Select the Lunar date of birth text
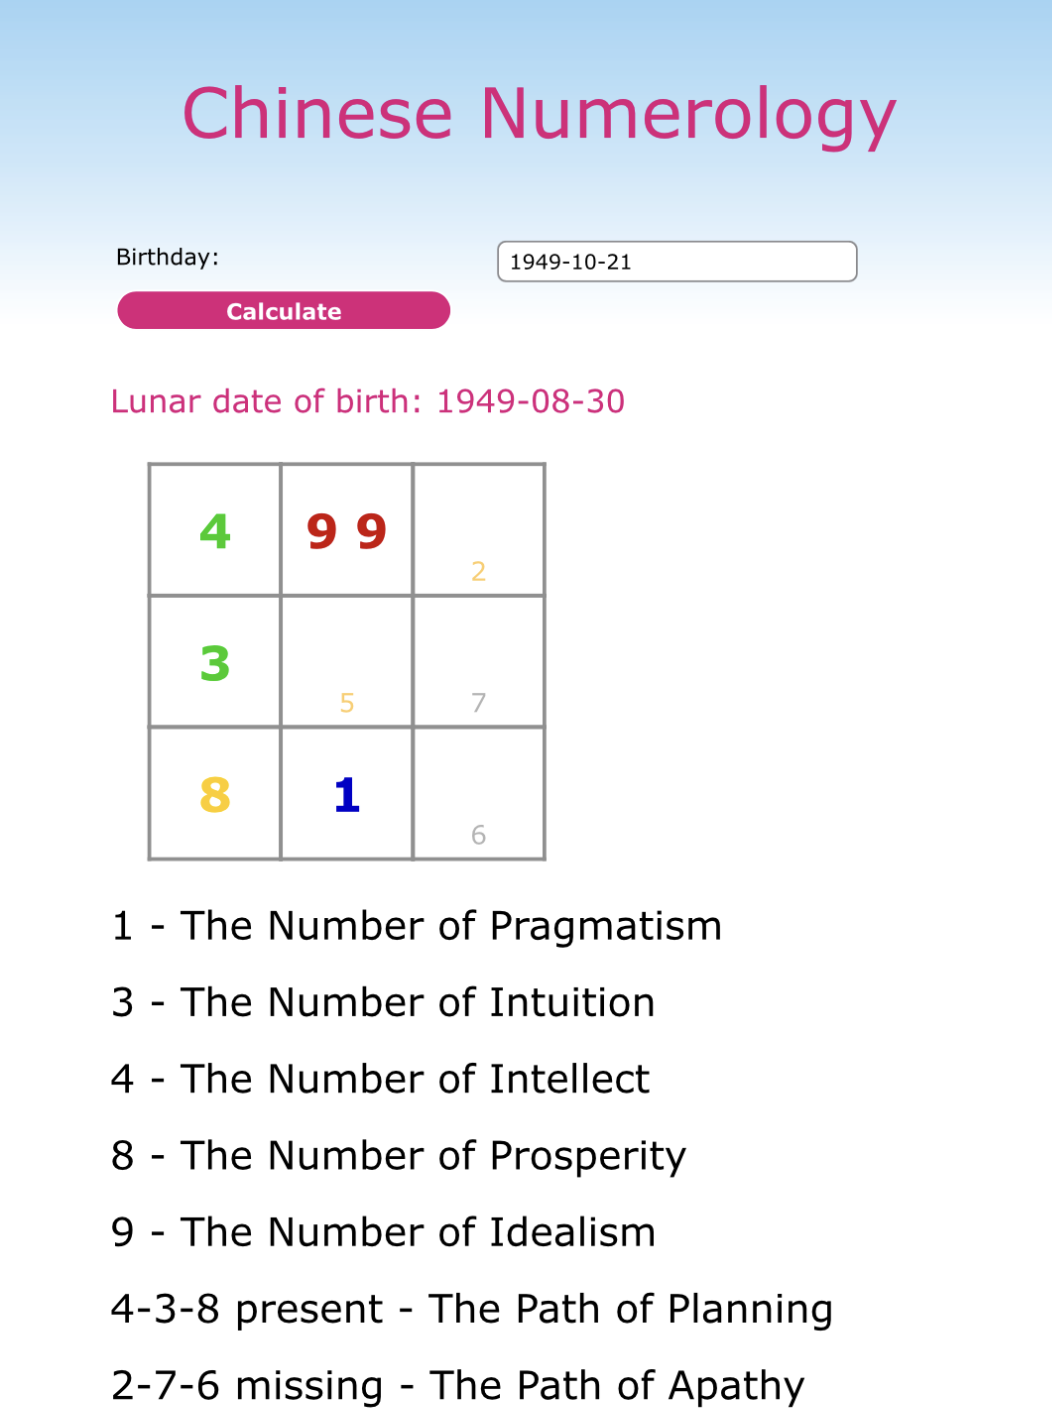The width and height of the screenshot is (1052, 1413). coord(368,401)
